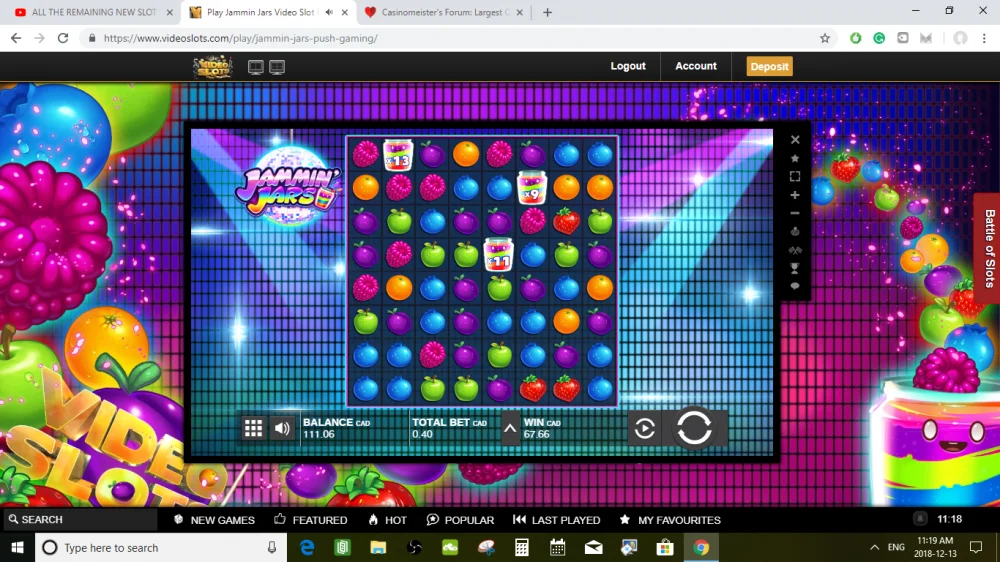
Task: Mute audio on the Jammin Jars tab
Action: (329, 12)
